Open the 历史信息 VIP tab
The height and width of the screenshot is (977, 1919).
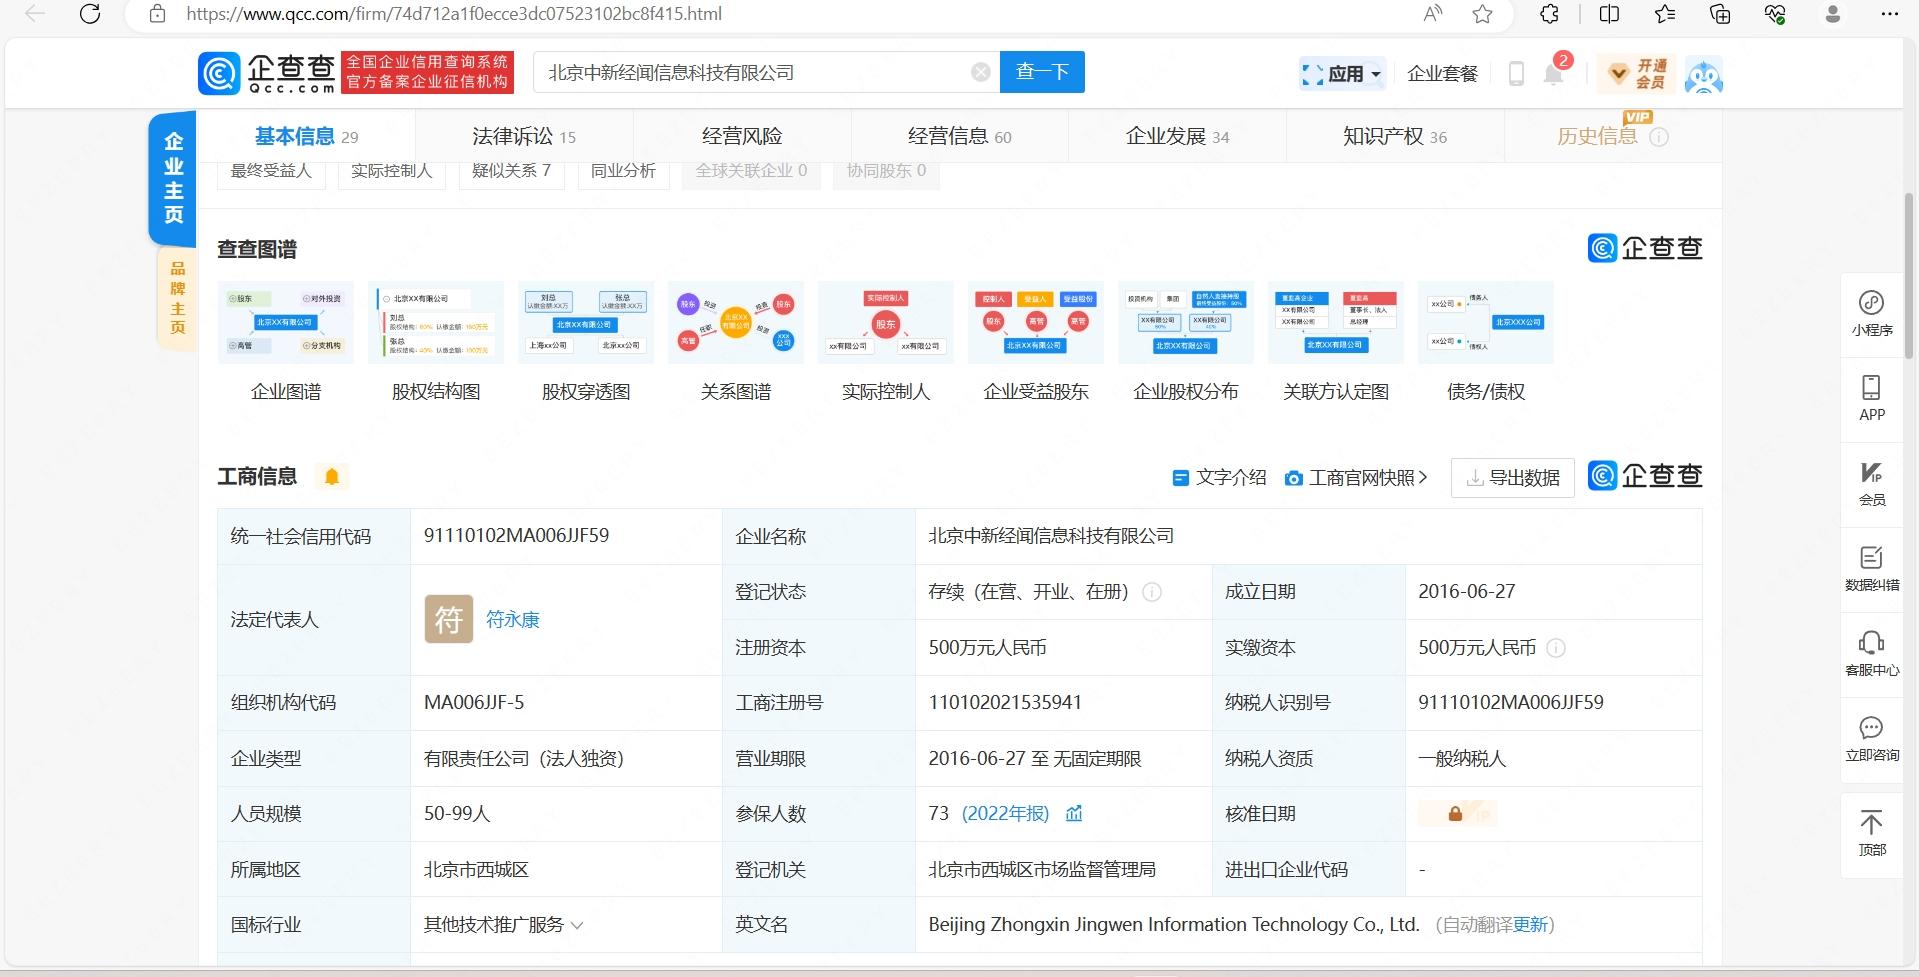click(1612, 134)
